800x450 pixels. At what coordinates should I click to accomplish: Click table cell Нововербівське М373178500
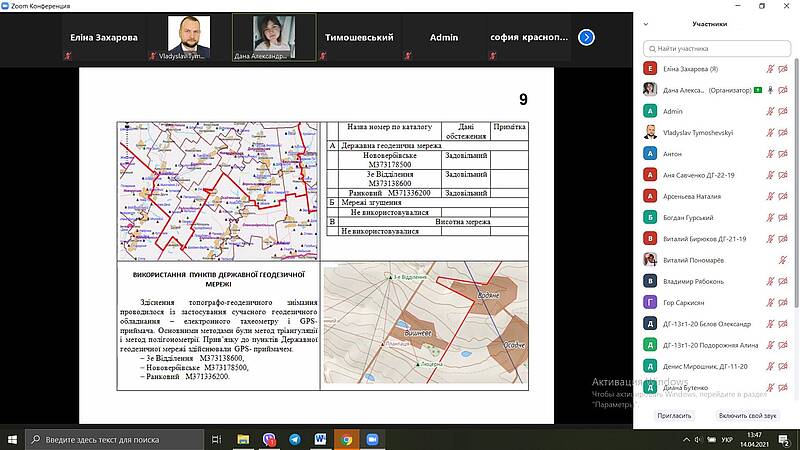[x=390, y=160]
